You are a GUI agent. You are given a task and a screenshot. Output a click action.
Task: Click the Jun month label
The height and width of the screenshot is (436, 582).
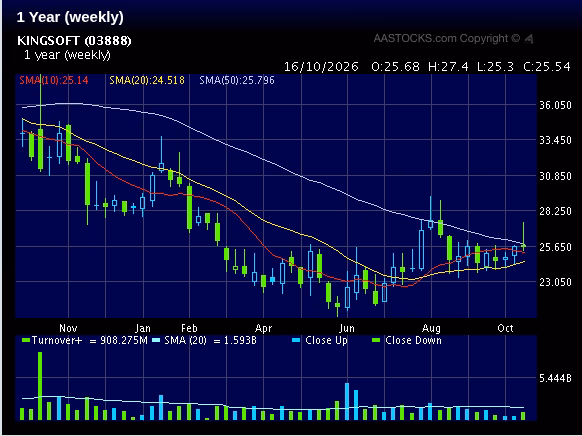(347, 328)
